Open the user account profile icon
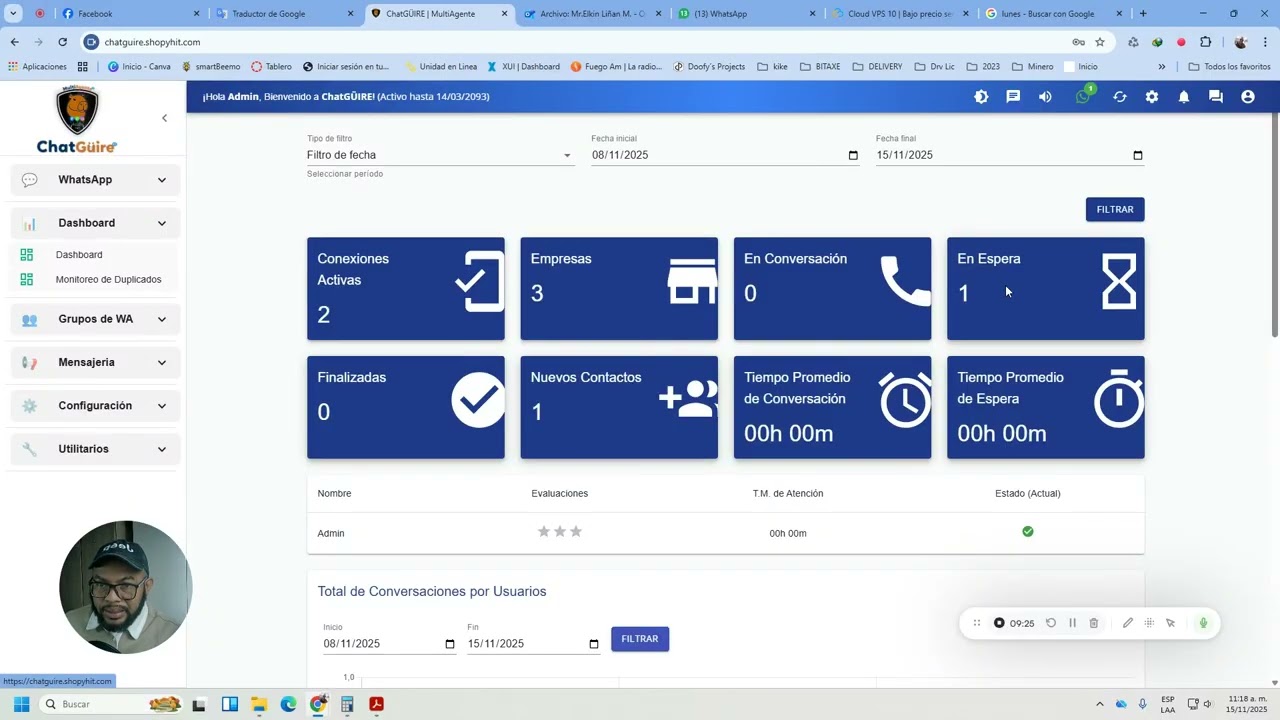The image size is (1280, 720). 1248,97
